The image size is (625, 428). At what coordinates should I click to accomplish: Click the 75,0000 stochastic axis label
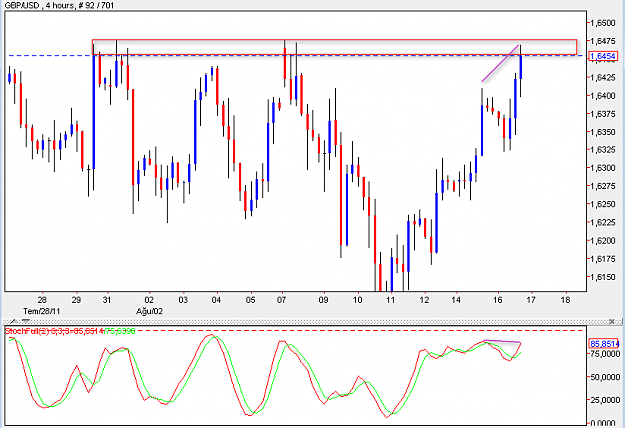pos(606,354)
